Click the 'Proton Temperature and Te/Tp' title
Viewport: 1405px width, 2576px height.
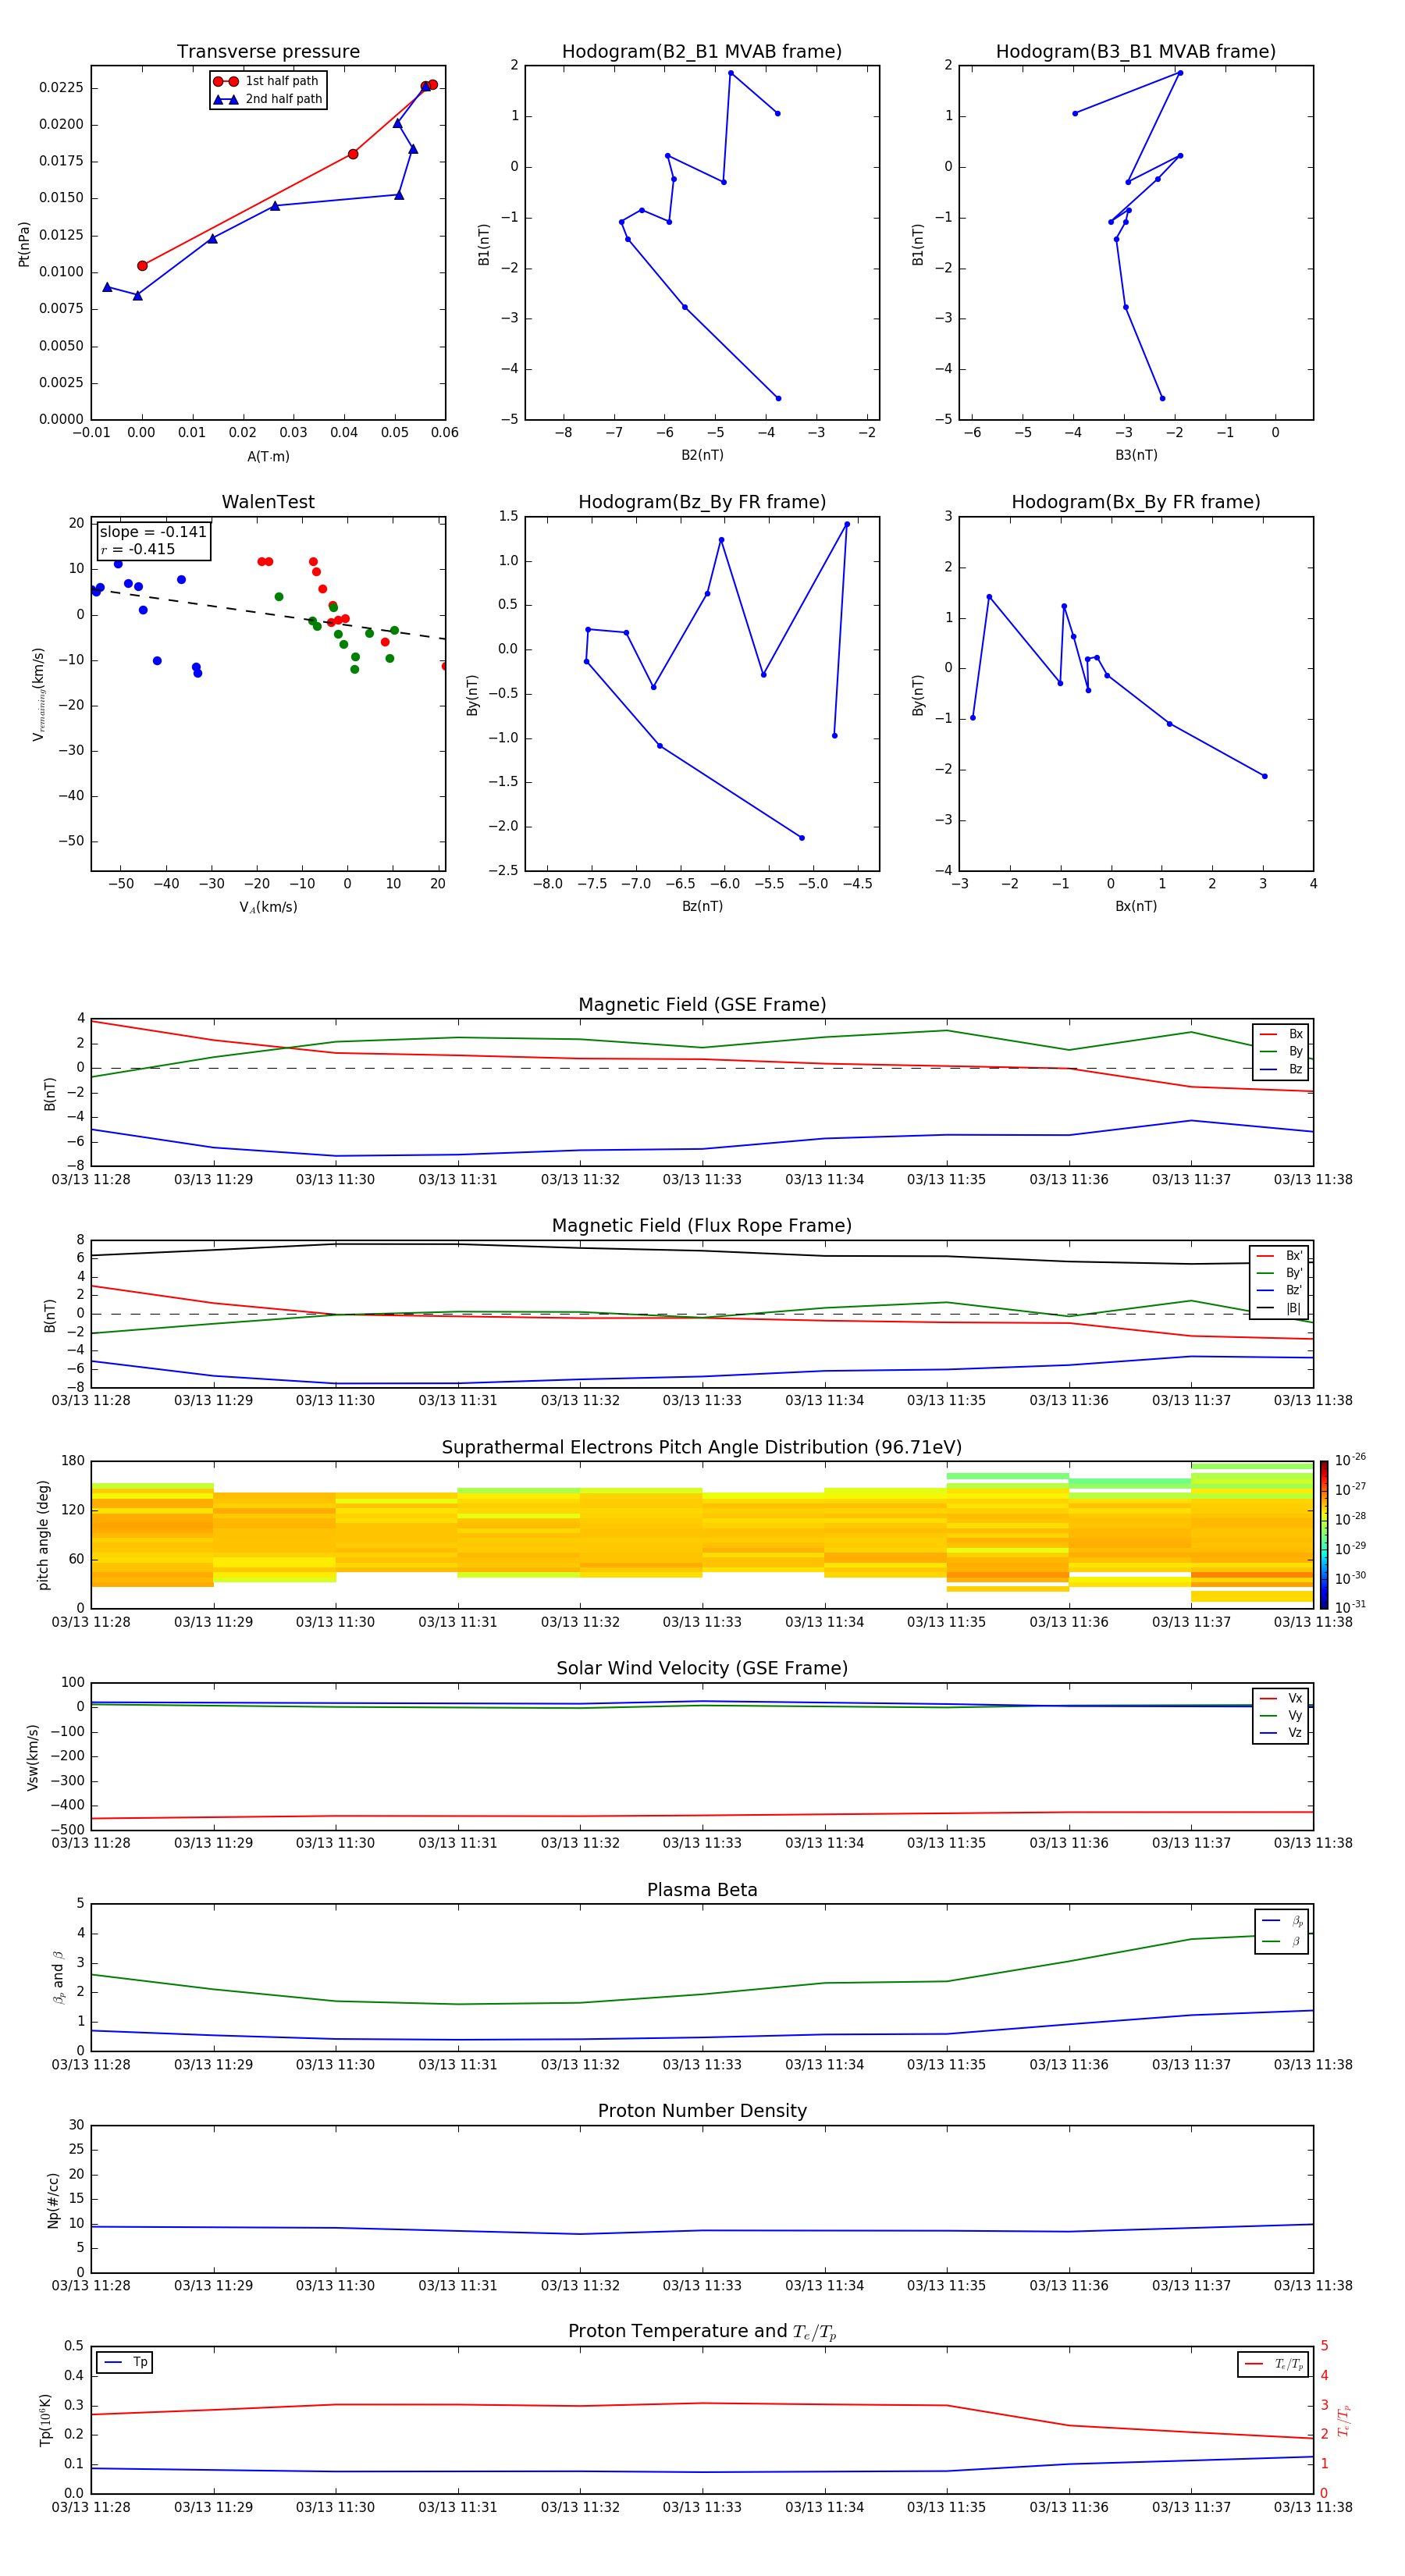click(702, 2331)
